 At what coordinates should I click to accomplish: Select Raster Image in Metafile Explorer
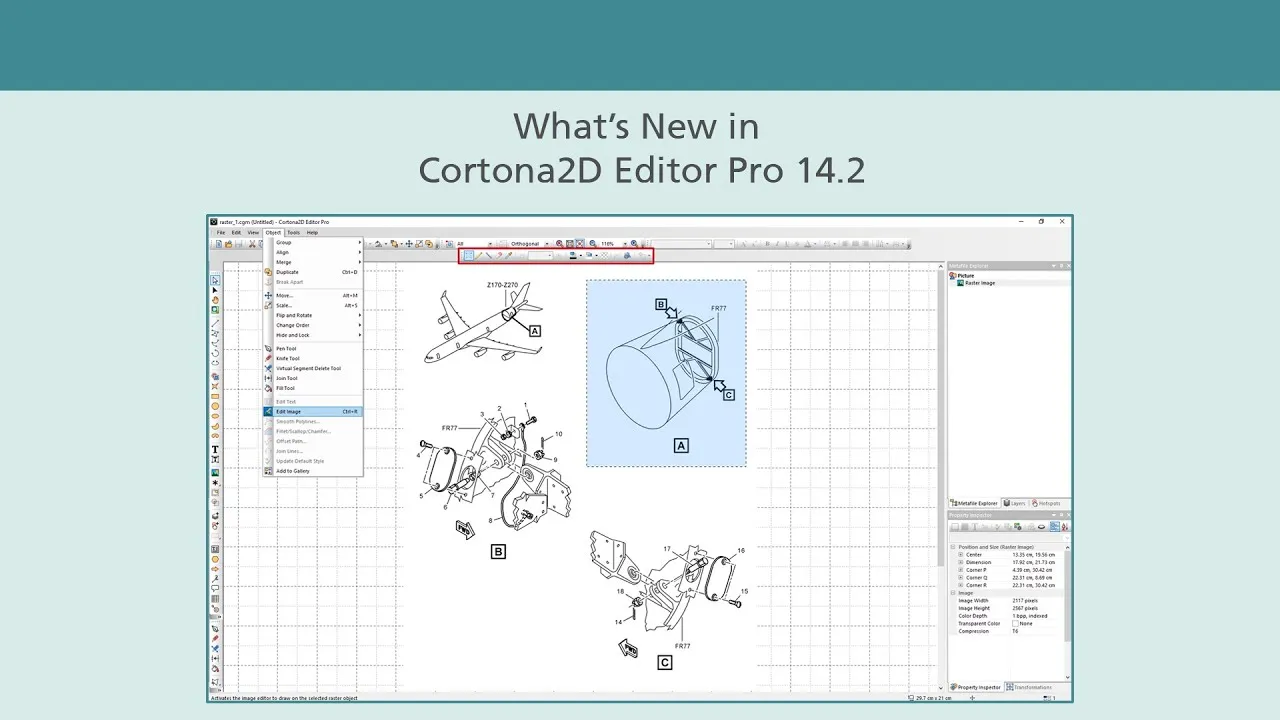point(977,283)
